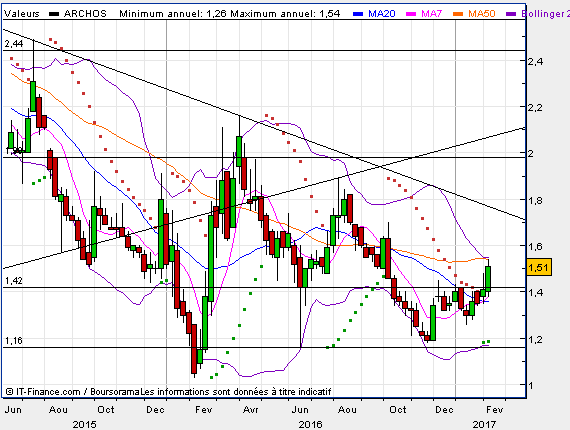Click the Avr month marker on axis
Viewport: 570px width, 430px height.
[250, 410]
